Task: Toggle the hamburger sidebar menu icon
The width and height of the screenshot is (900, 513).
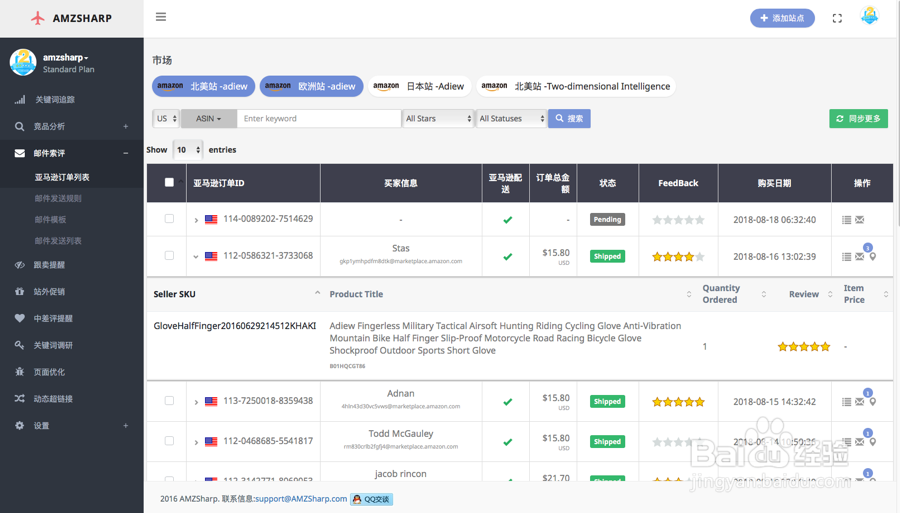Action: tap(161, 17)
